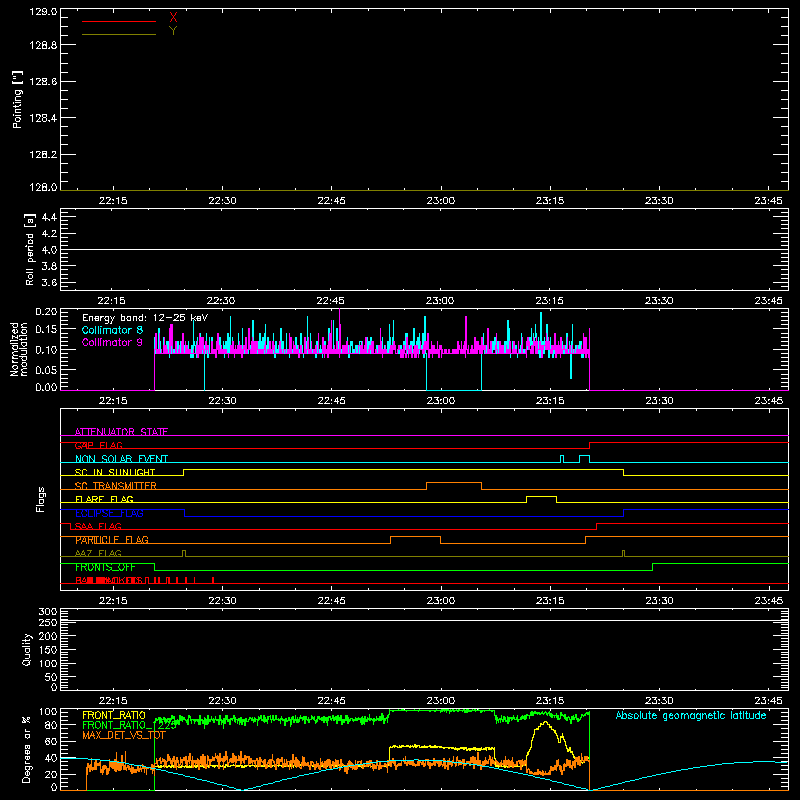Select the yellow FRONT_RATIO legend label
This screenshot has width=800, height=800.
click(114, 715)
